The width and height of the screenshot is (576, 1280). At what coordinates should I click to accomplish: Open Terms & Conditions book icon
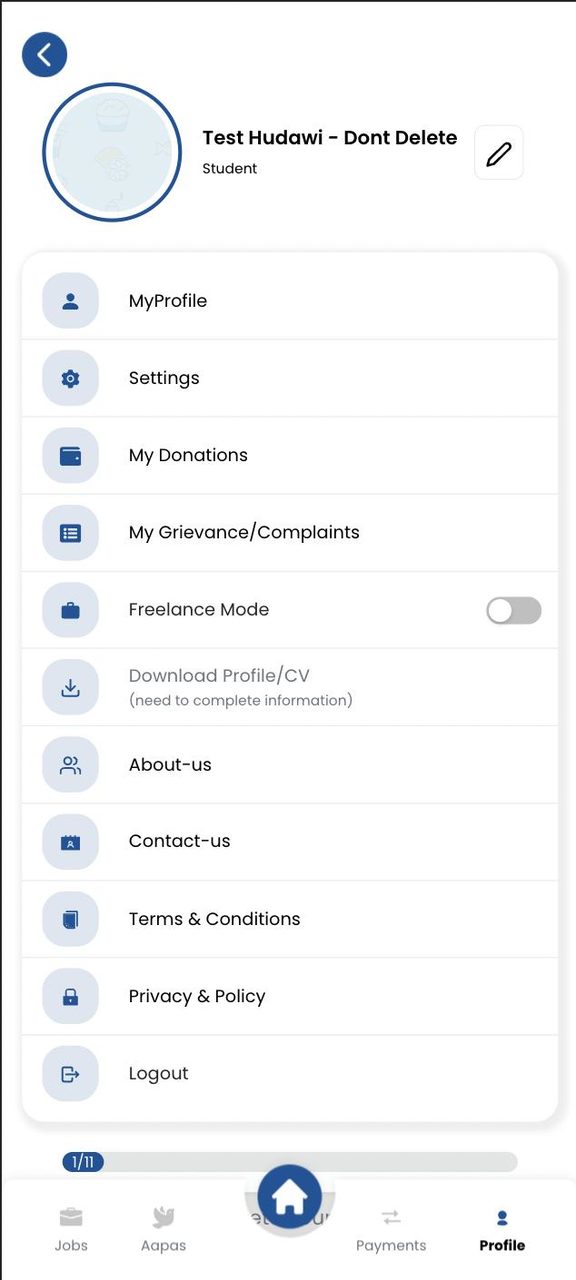(70, 918)
